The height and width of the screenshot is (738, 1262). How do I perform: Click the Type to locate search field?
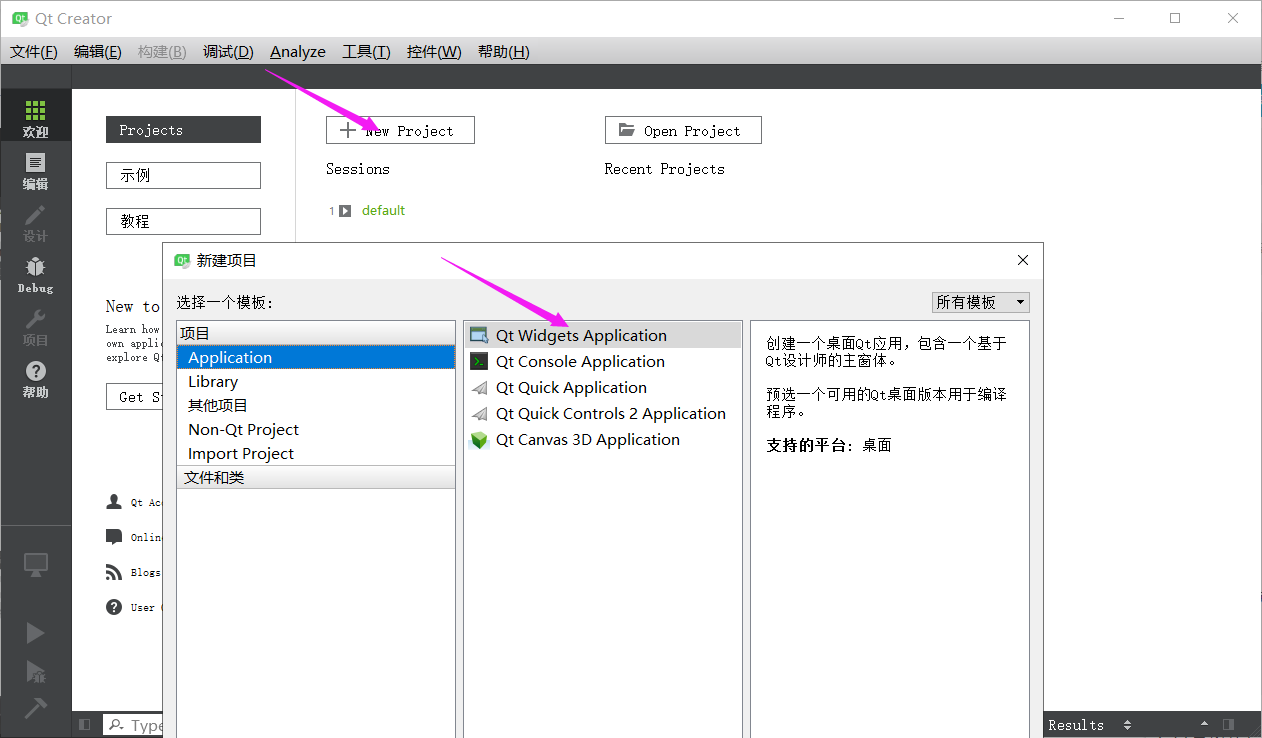click(x=134, y=725)
